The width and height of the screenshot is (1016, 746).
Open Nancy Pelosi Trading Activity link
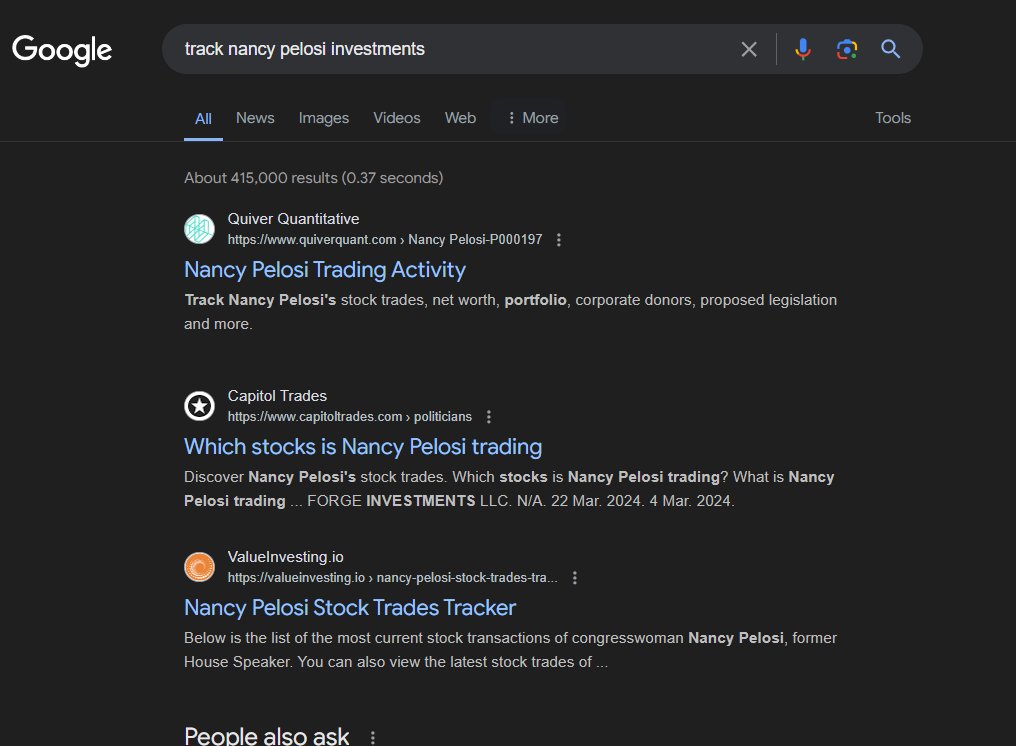325,270
